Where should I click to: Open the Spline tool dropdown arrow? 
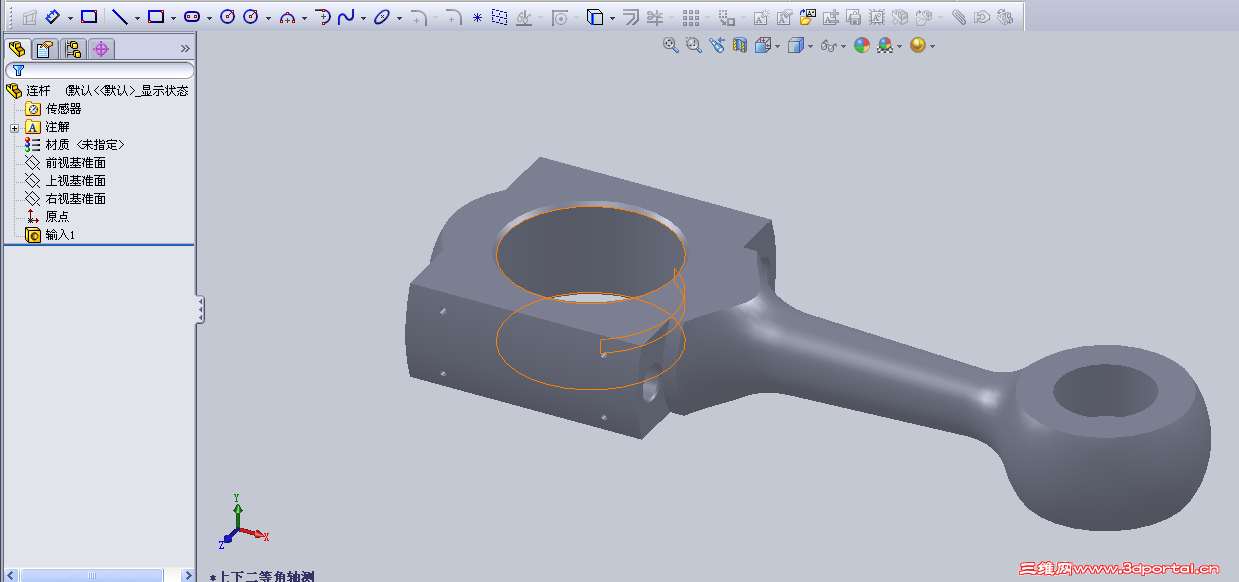click(x=363, y=18)
